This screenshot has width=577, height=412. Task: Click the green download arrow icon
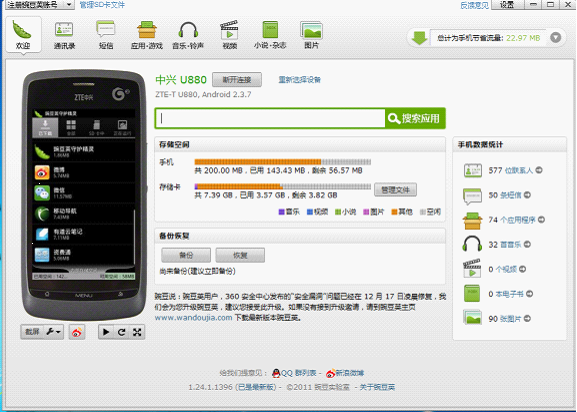click(x=419, y=38)
